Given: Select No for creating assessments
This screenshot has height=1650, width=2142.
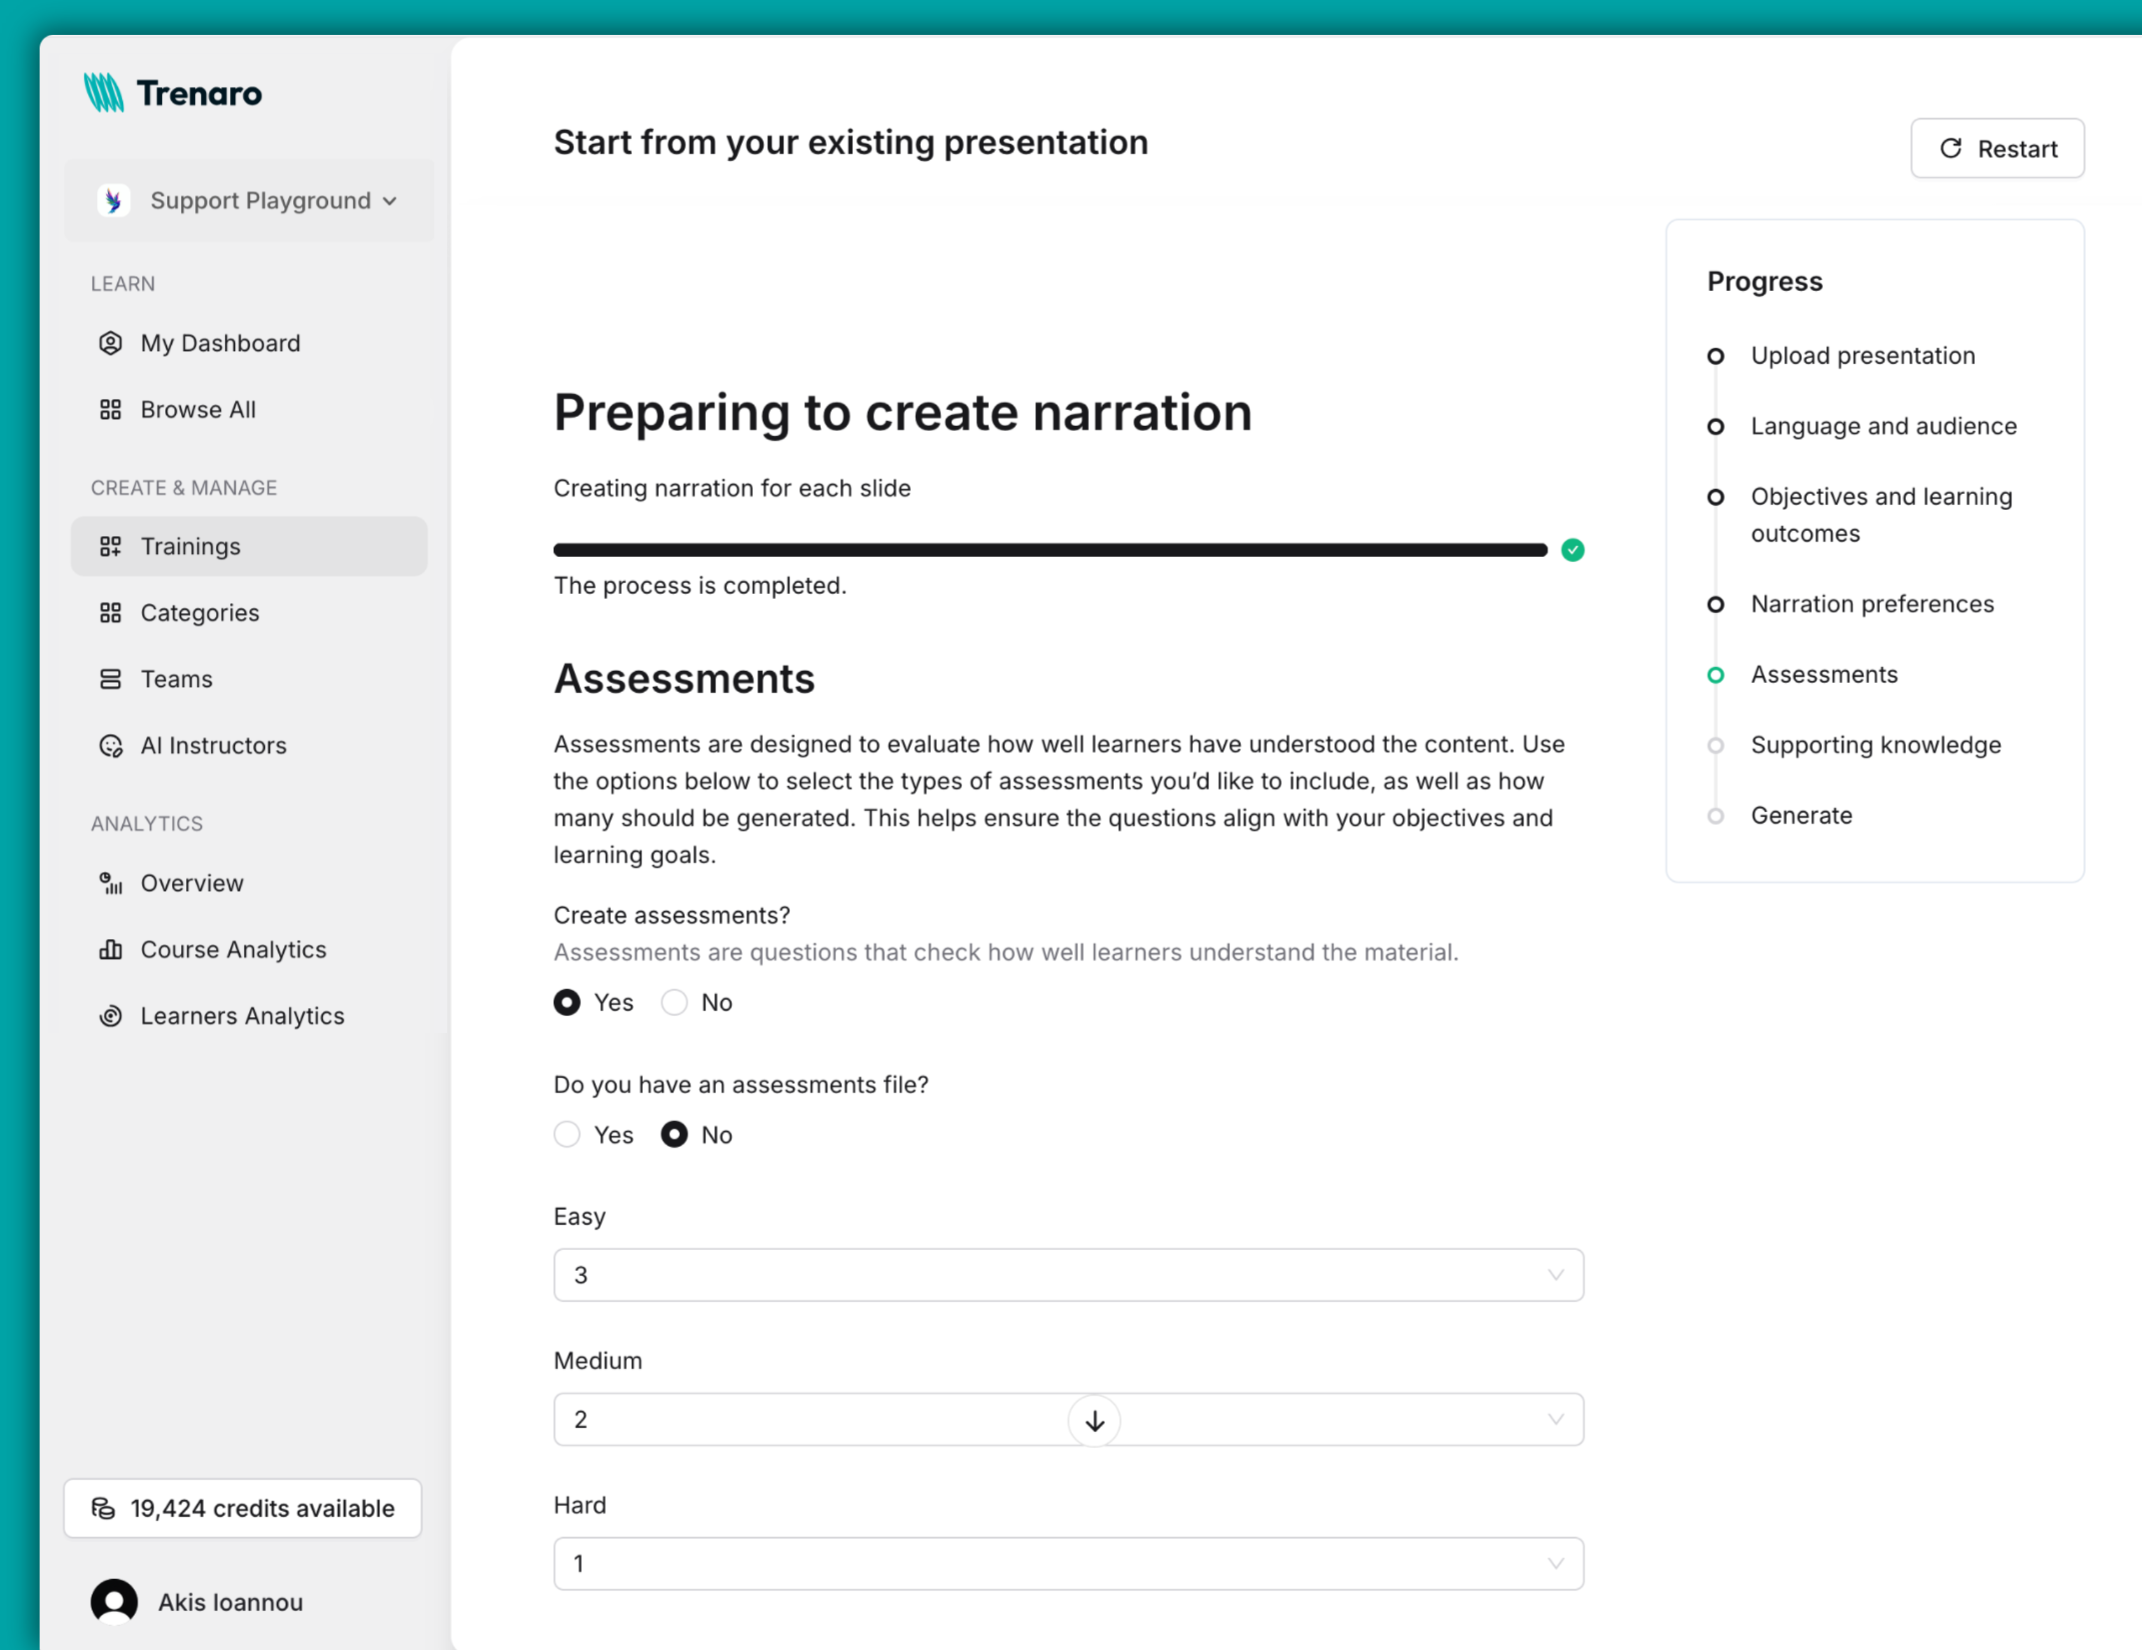Looking at the screenshot, I should (x=674, y=1002).
